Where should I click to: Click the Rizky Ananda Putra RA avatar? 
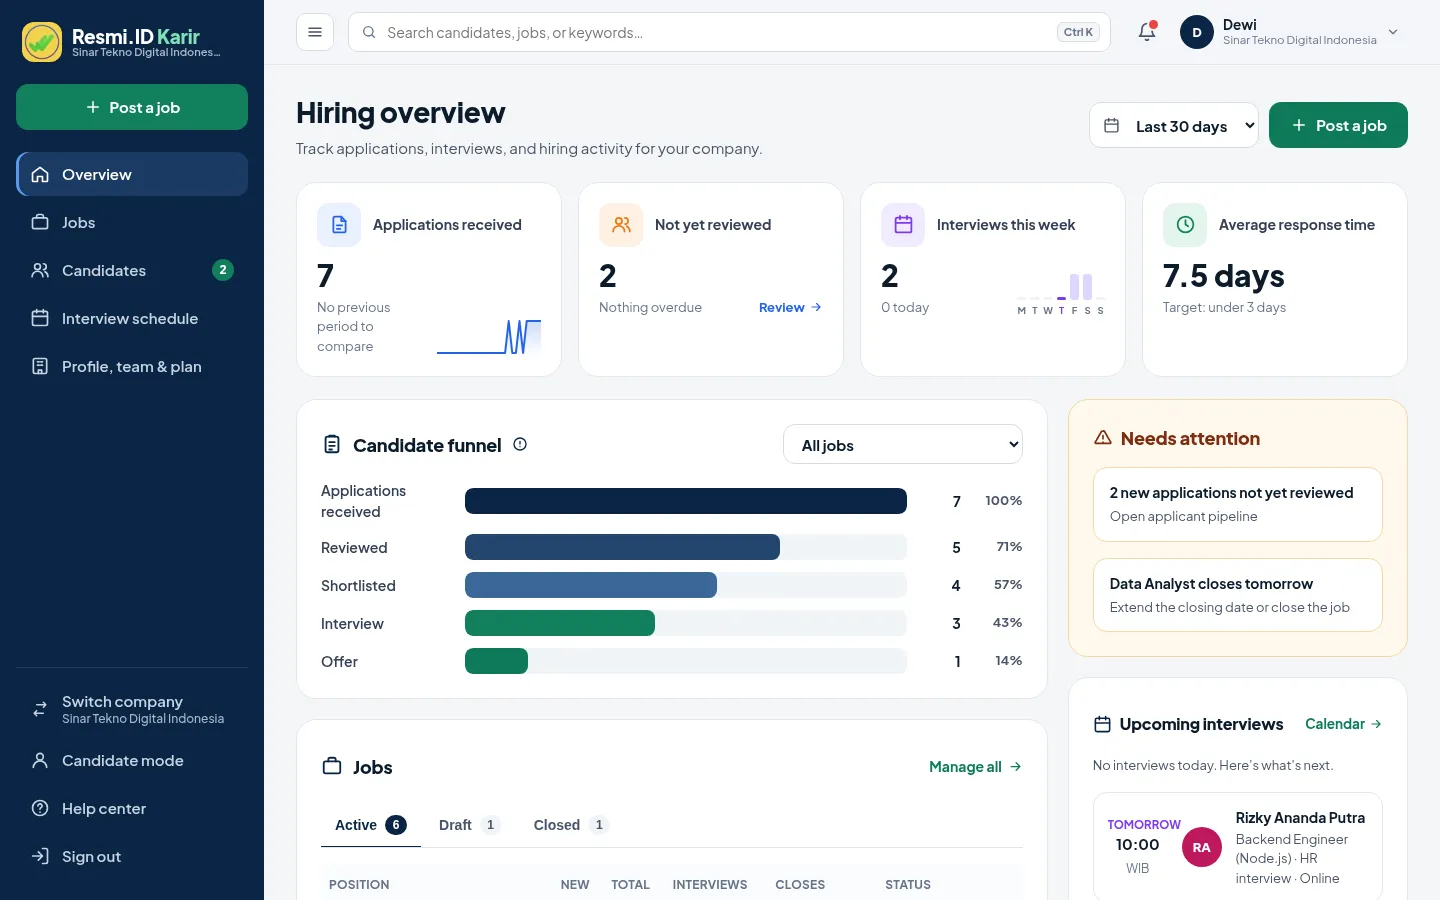click(x=1202, y=847)
